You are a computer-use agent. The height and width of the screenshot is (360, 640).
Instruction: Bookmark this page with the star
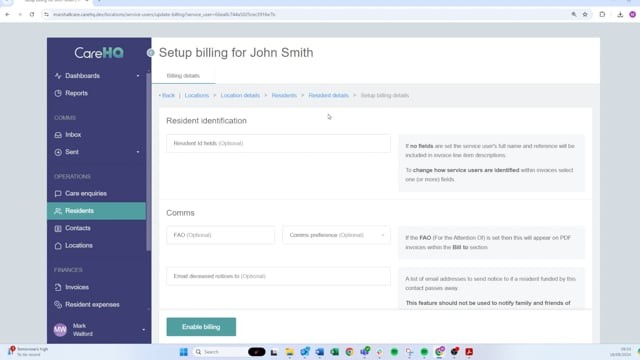(585, 14)
